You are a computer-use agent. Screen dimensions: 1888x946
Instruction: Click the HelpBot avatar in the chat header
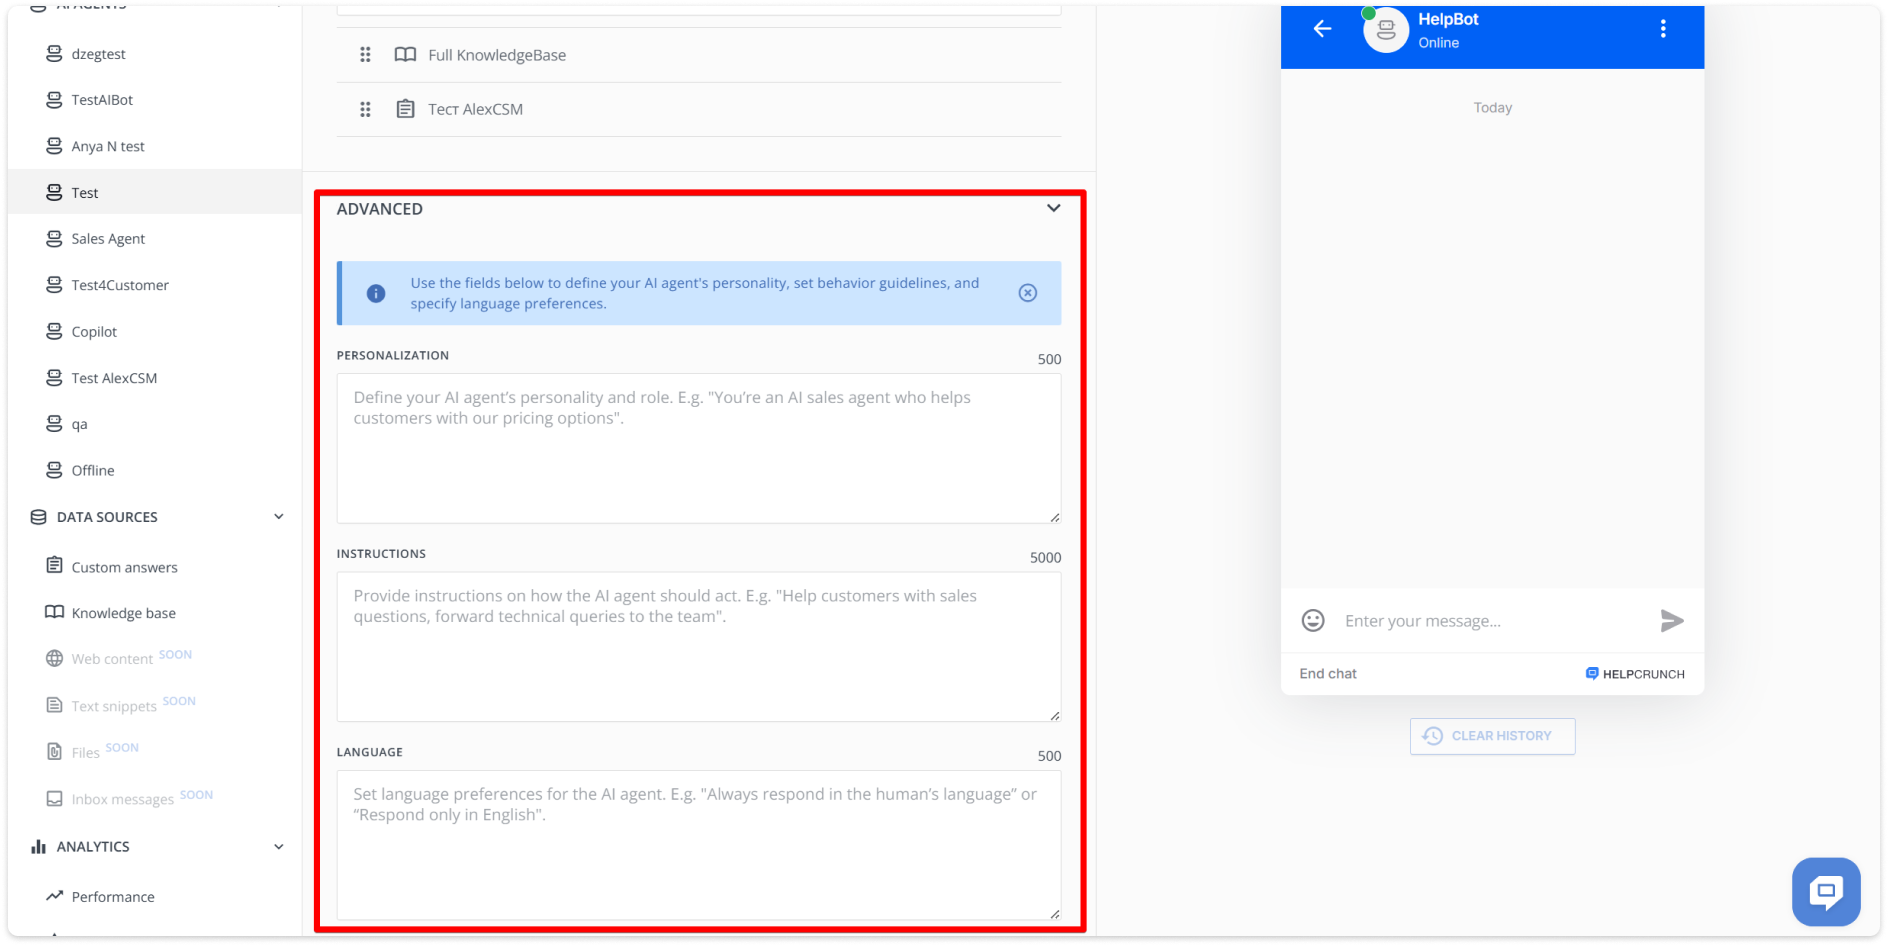click(1385, 29)
